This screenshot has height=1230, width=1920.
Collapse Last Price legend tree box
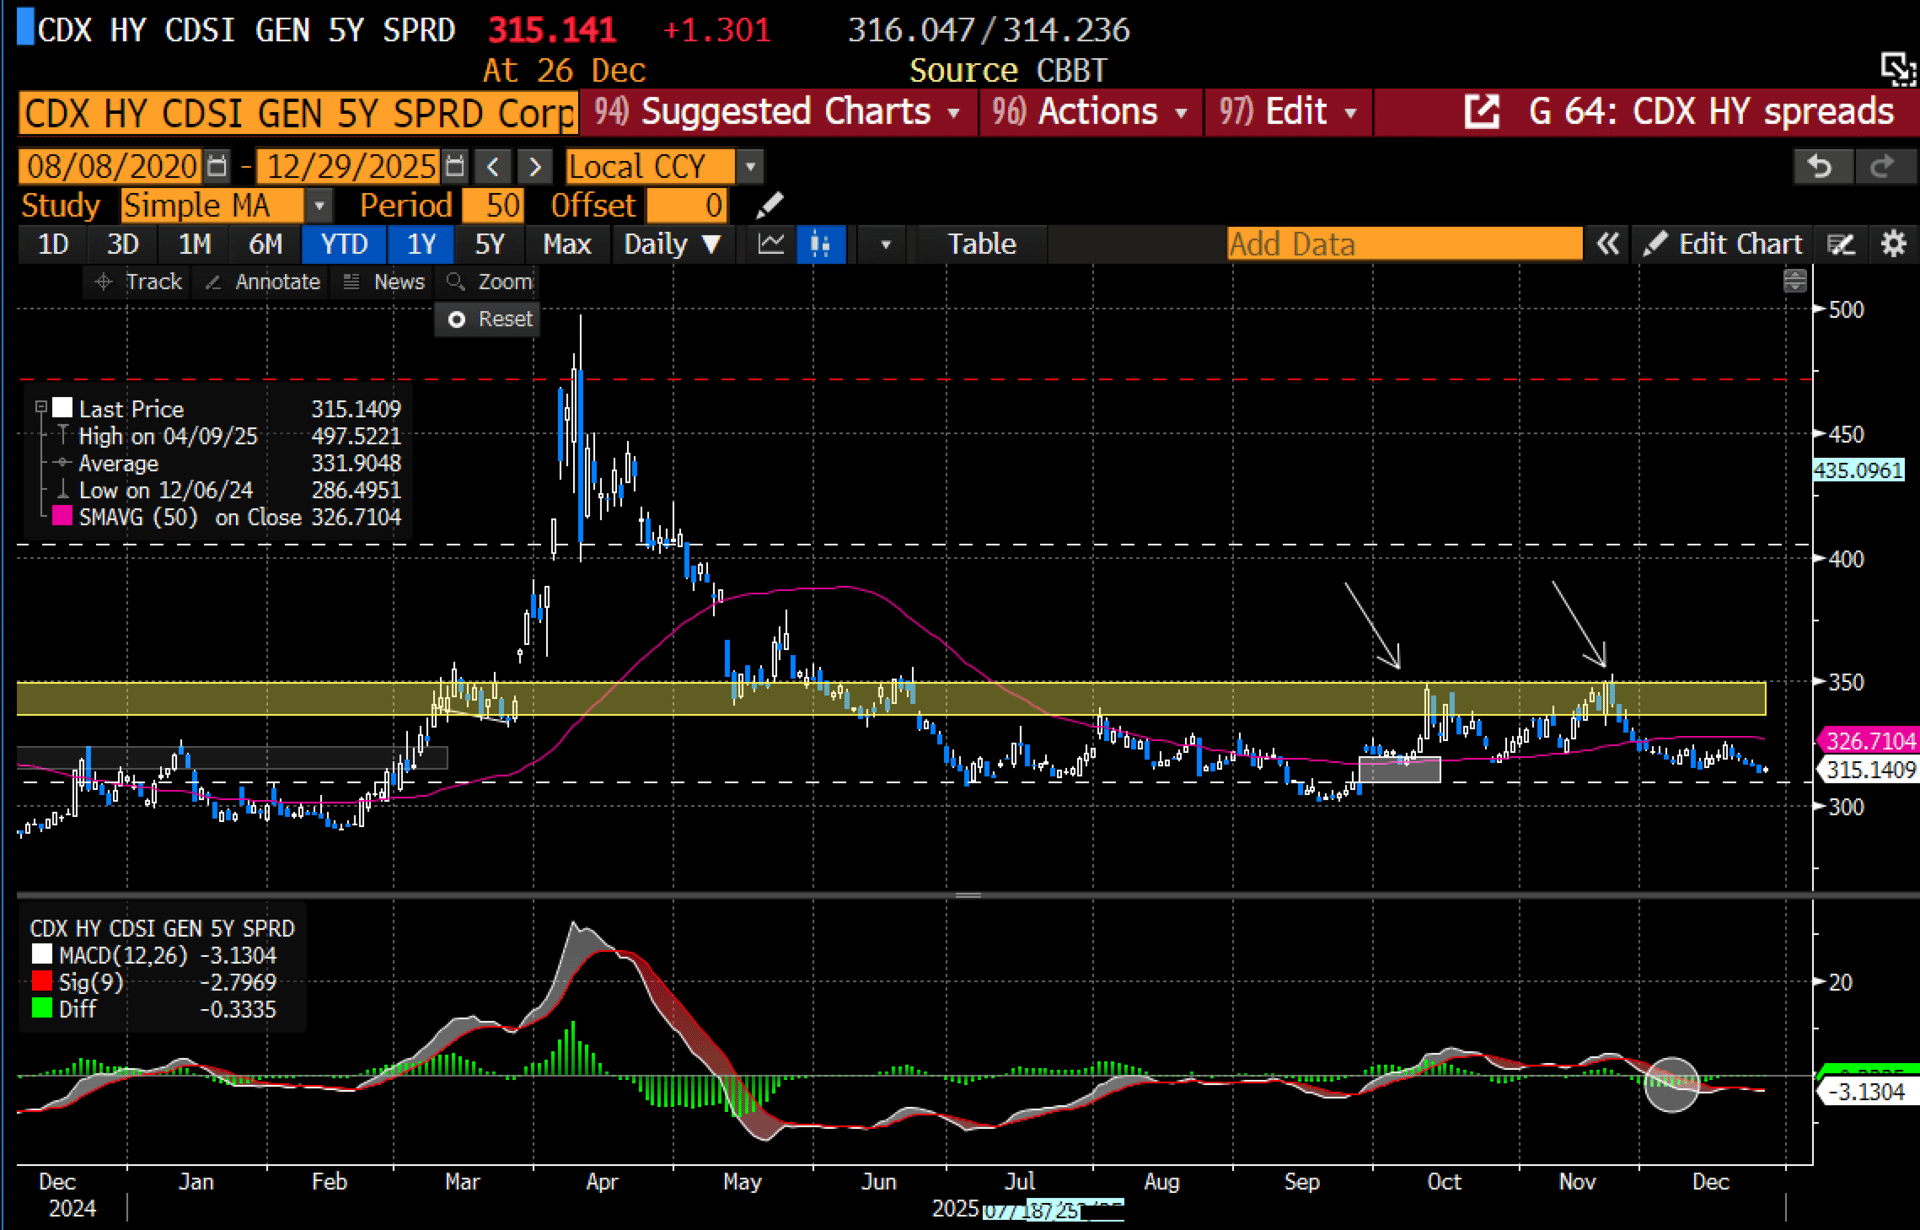[41, 408]
